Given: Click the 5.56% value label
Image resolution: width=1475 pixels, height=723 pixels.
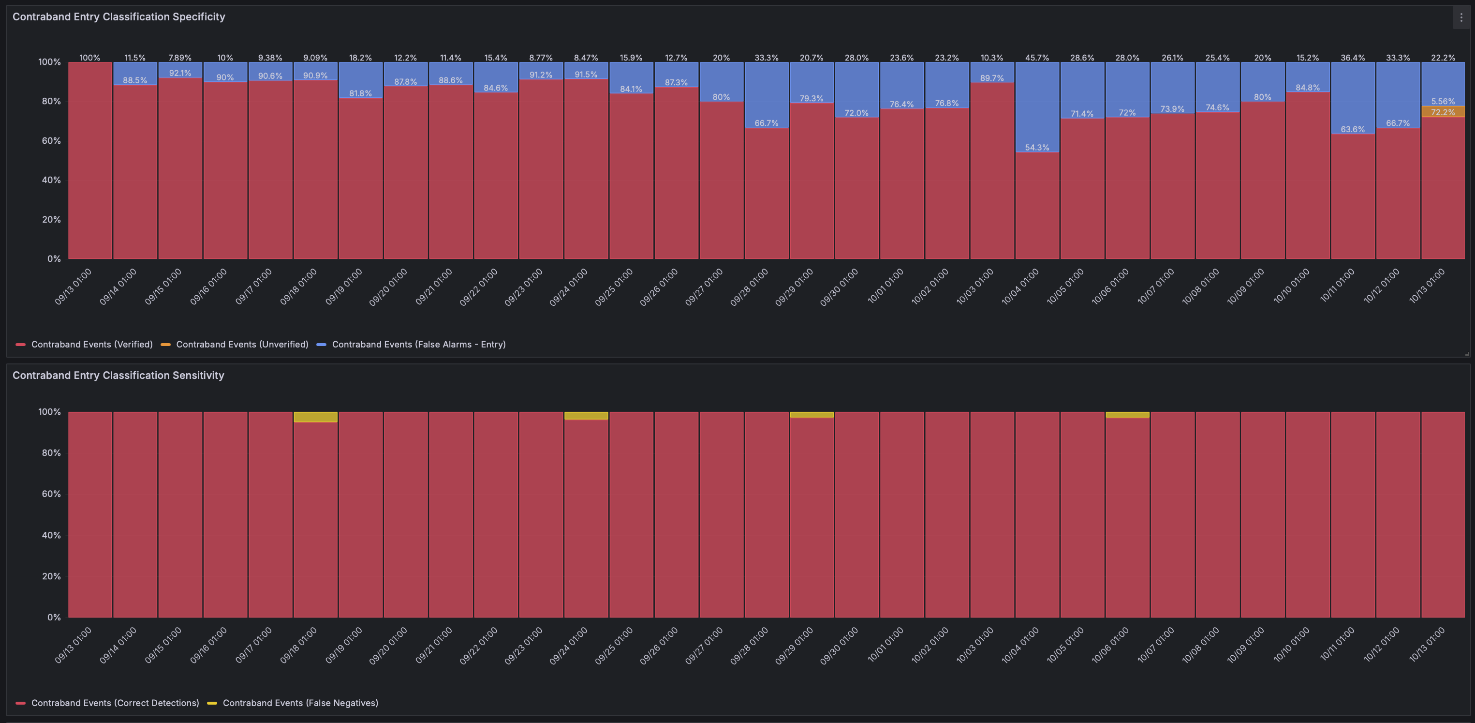Looking at the screenshot, I should [x=1443, y=101].
